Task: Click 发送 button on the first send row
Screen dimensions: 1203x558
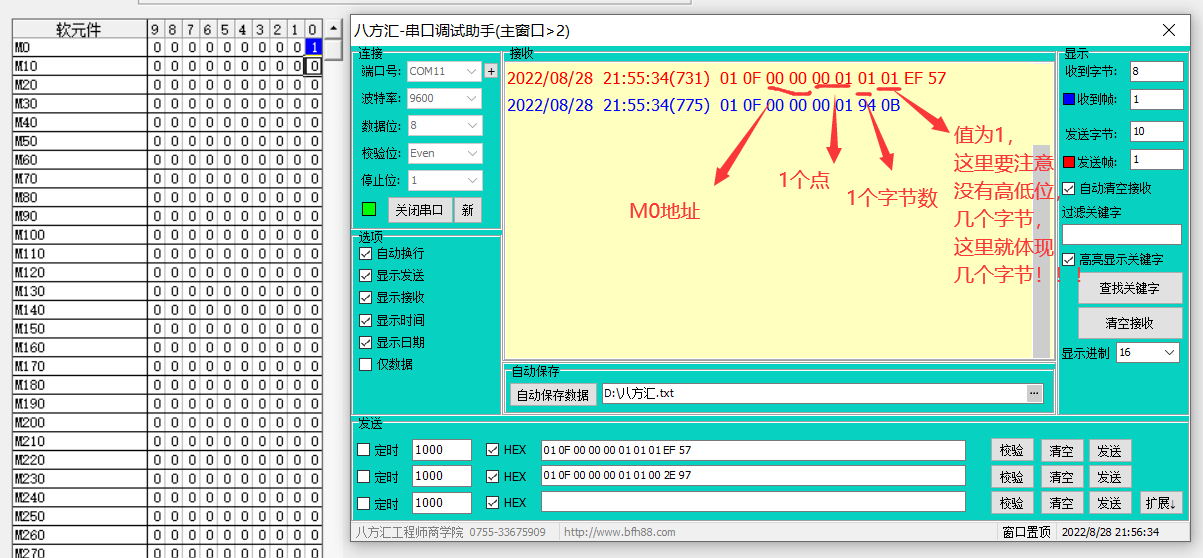Action: tap(1109, 450)
